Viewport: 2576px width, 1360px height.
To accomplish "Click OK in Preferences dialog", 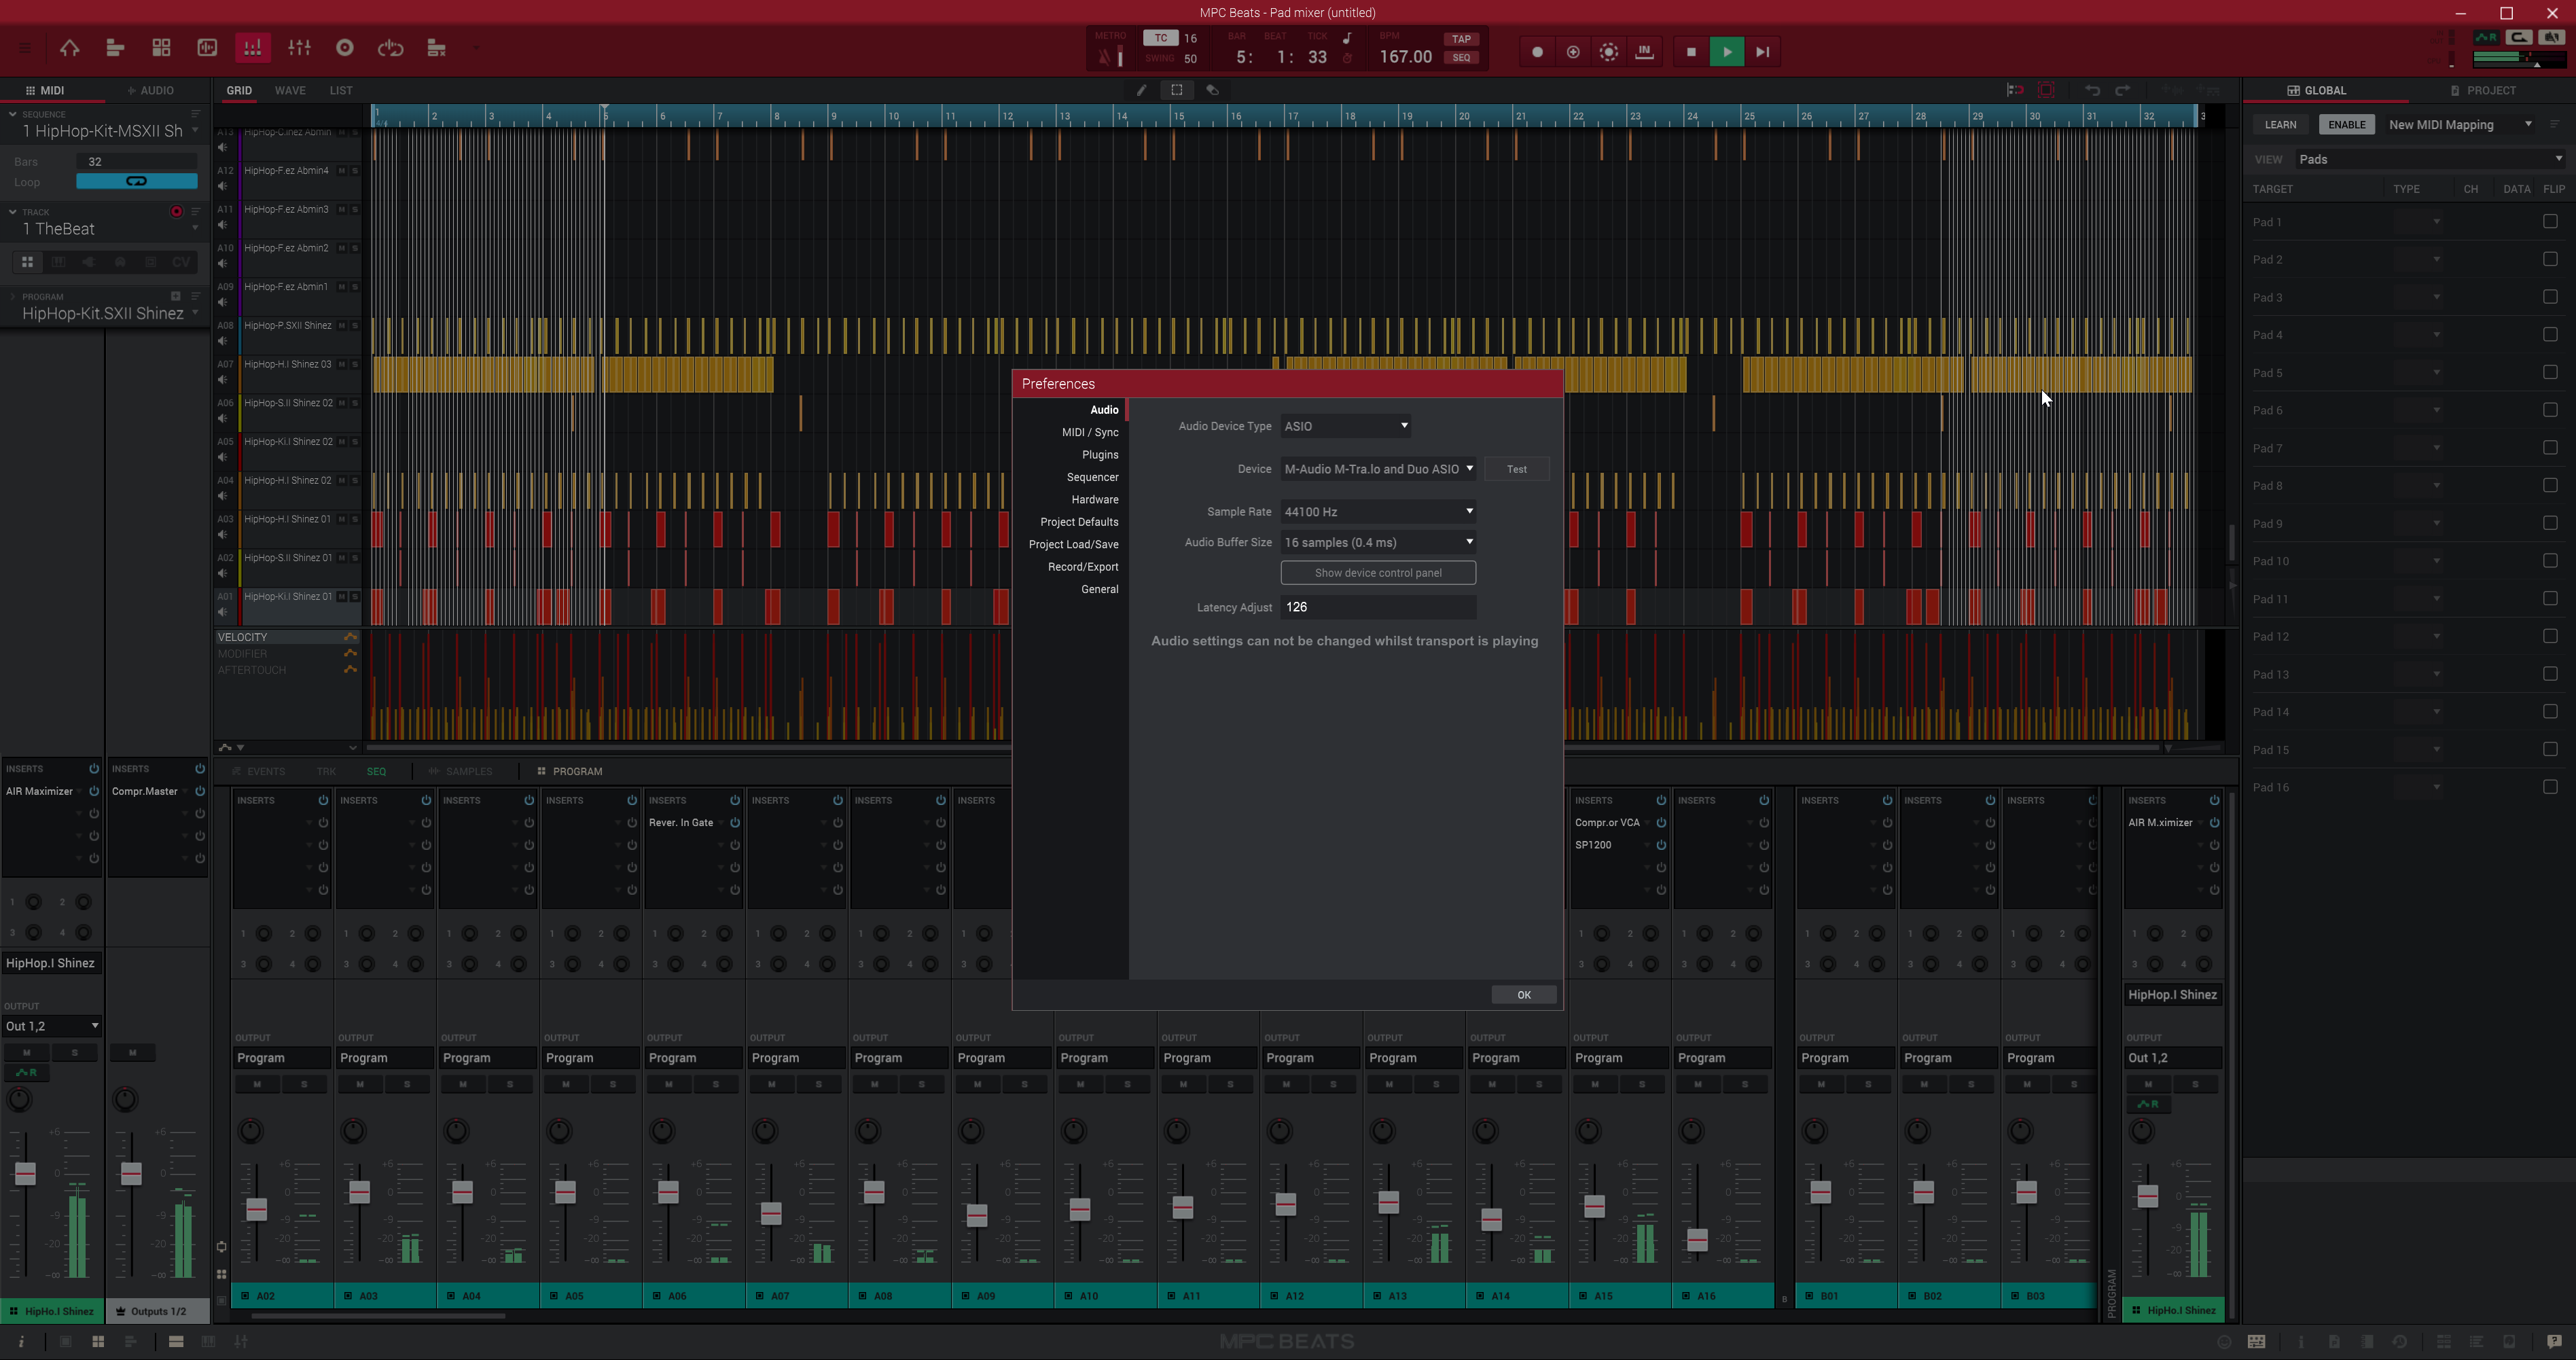I will pos(1524,995).
